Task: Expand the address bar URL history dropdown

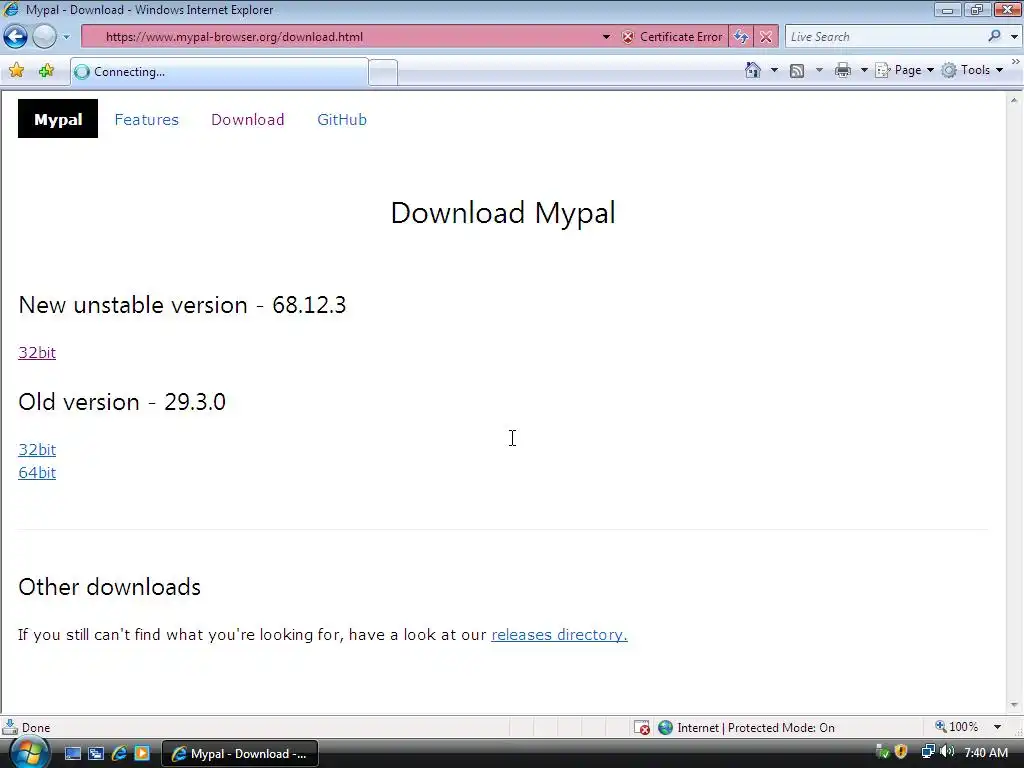Action: (606, 37)
